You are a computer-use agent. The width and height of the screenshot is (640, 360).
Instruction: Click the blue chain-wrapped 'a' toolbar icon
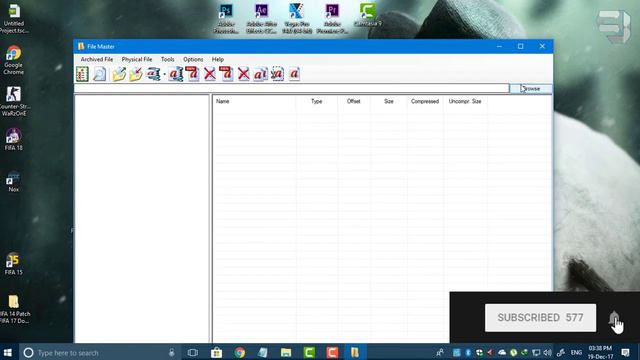[153, 74]
